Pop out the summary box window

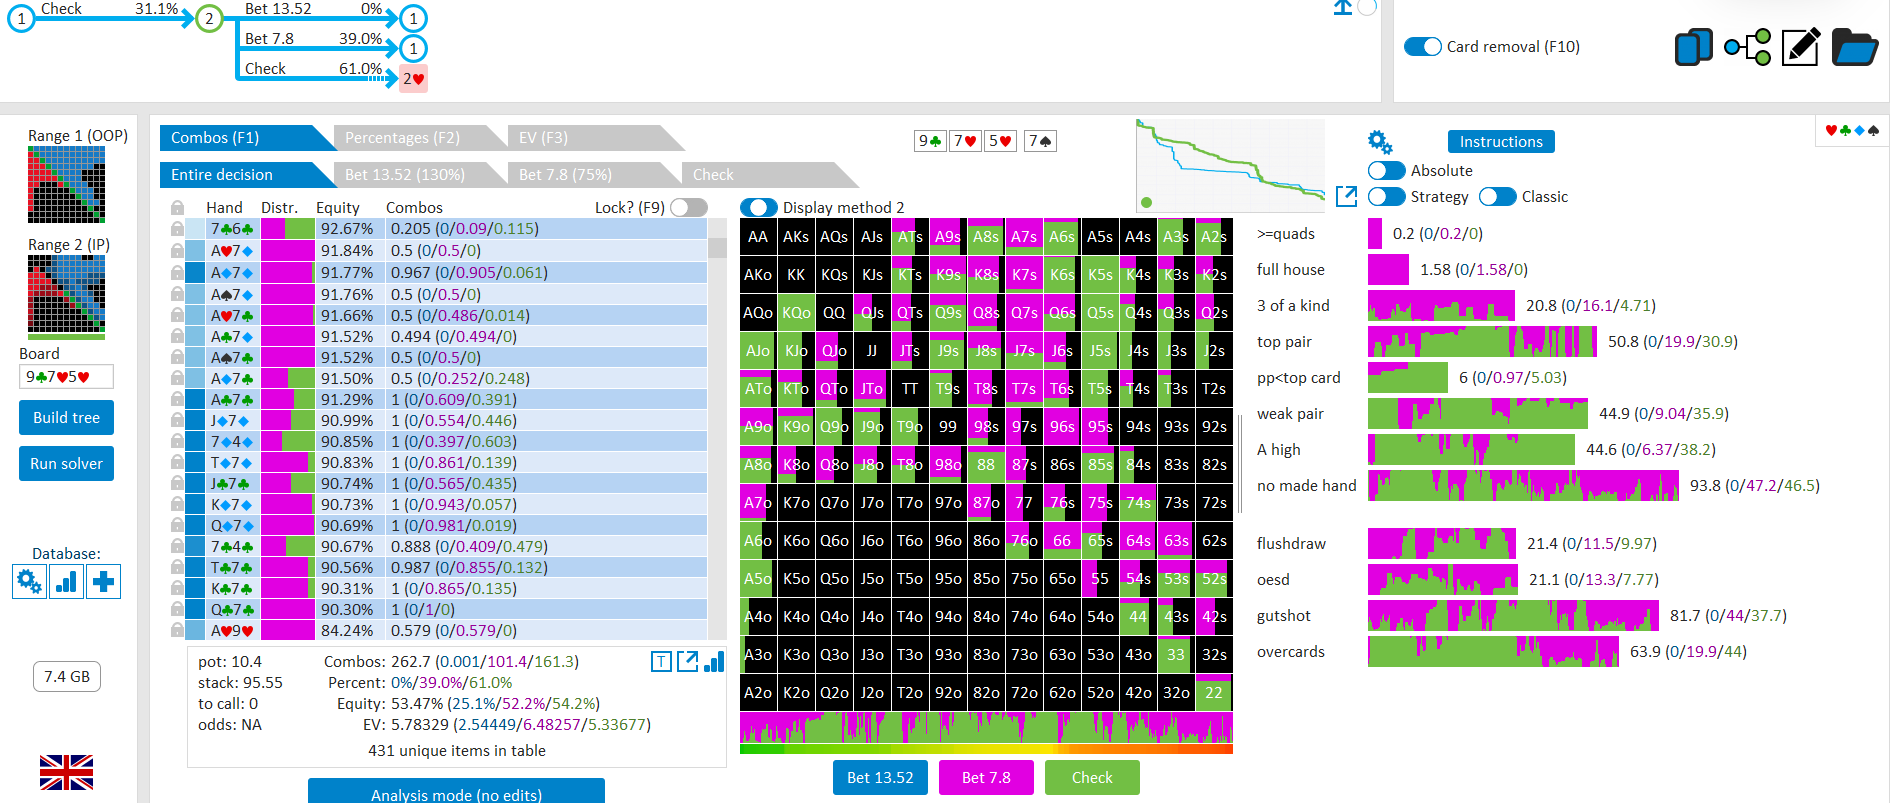(x=687, y=661)
